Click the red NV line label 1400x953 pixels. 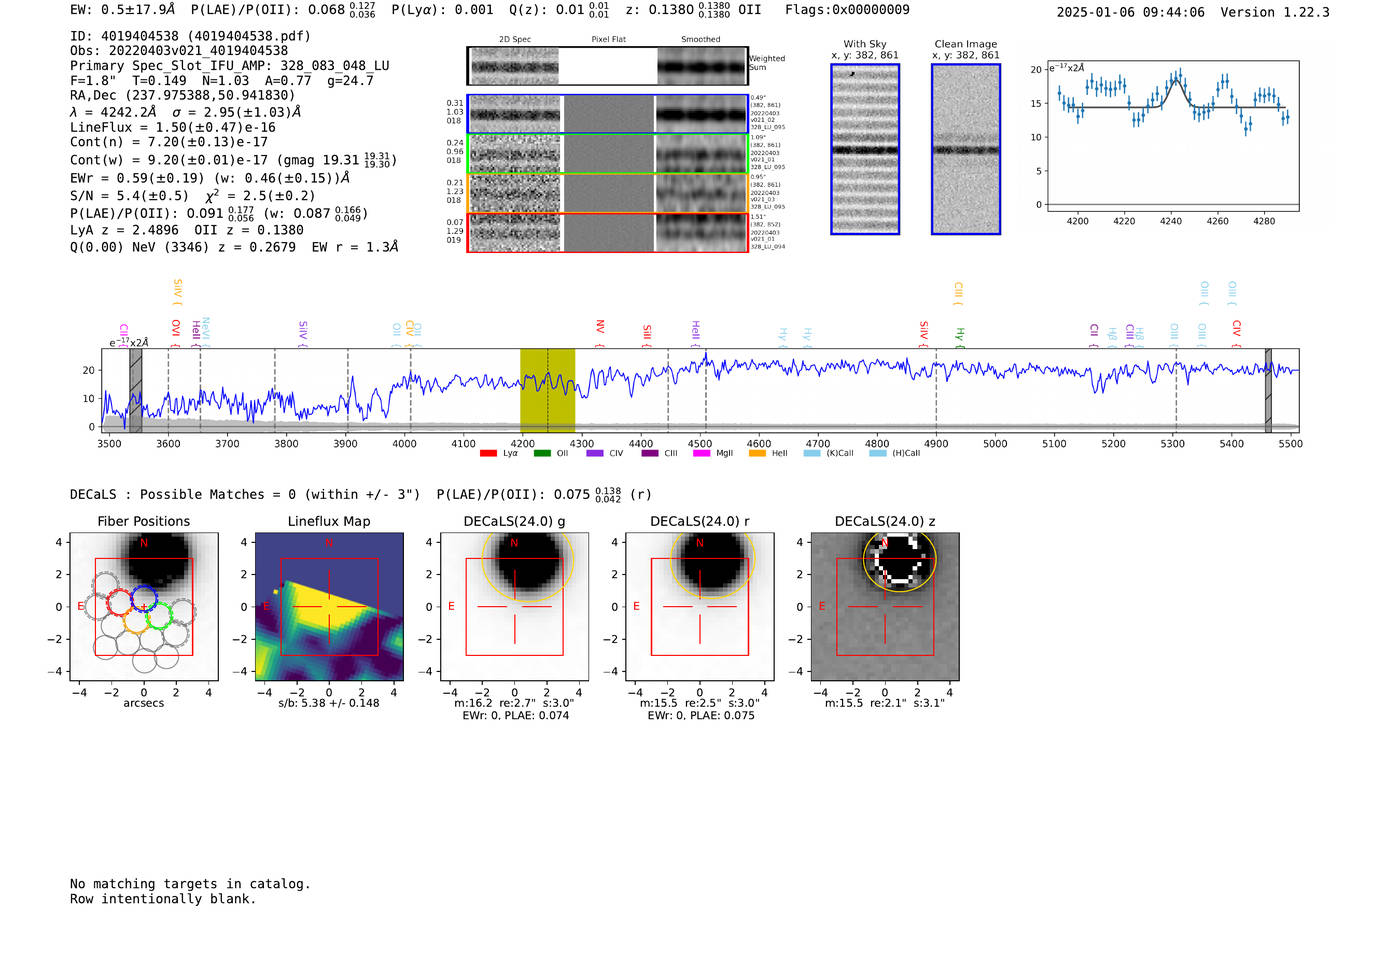[600, 333]
